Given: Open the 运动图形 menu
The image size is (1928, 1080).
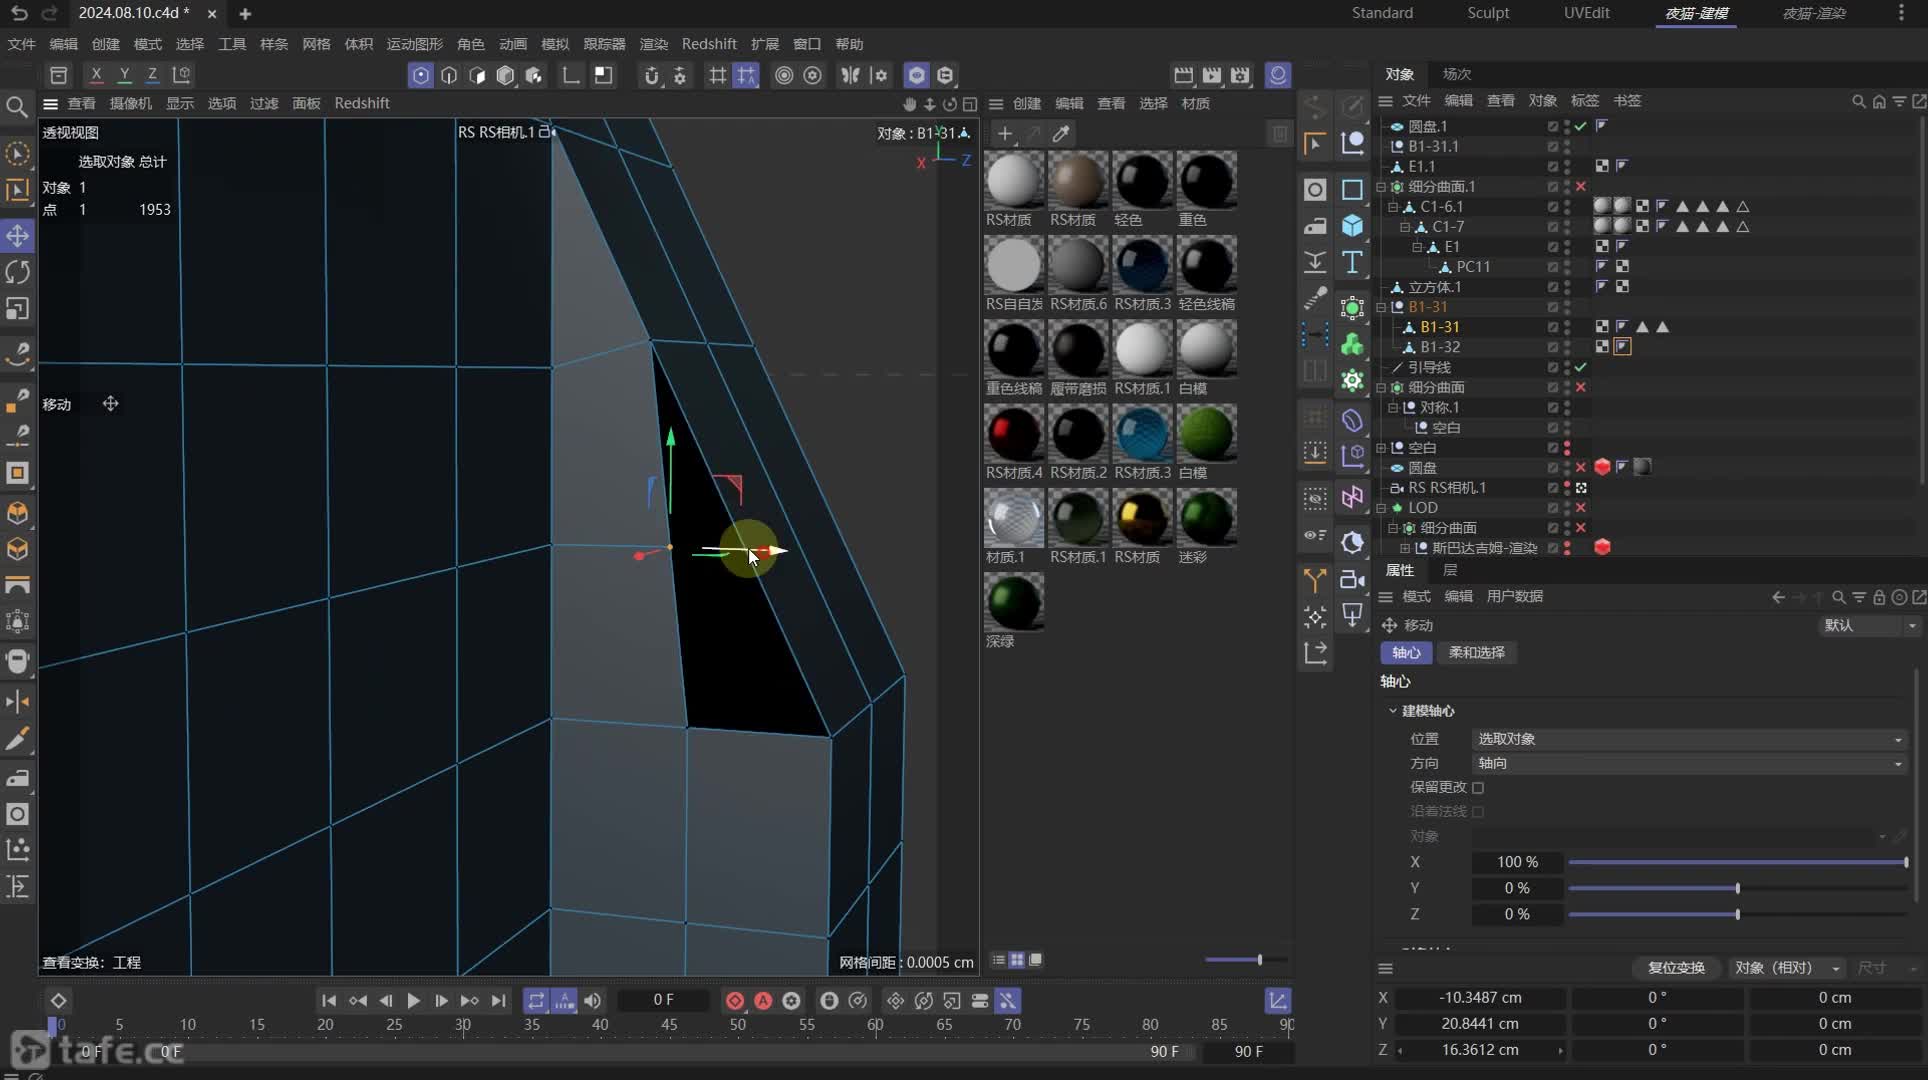Looking at the screenshot, I should click(414, 44).
